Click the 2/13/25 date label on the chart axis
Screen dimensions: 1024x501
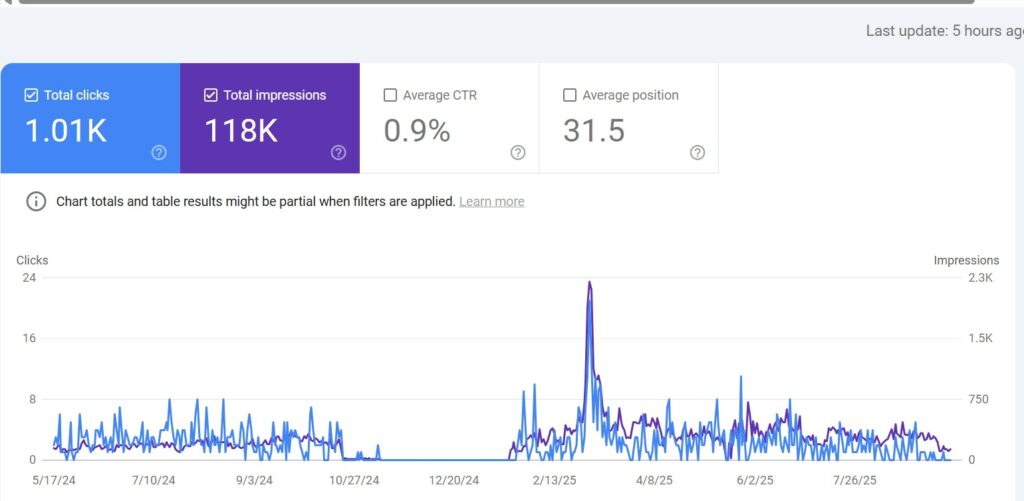click(x=554, y=481)
